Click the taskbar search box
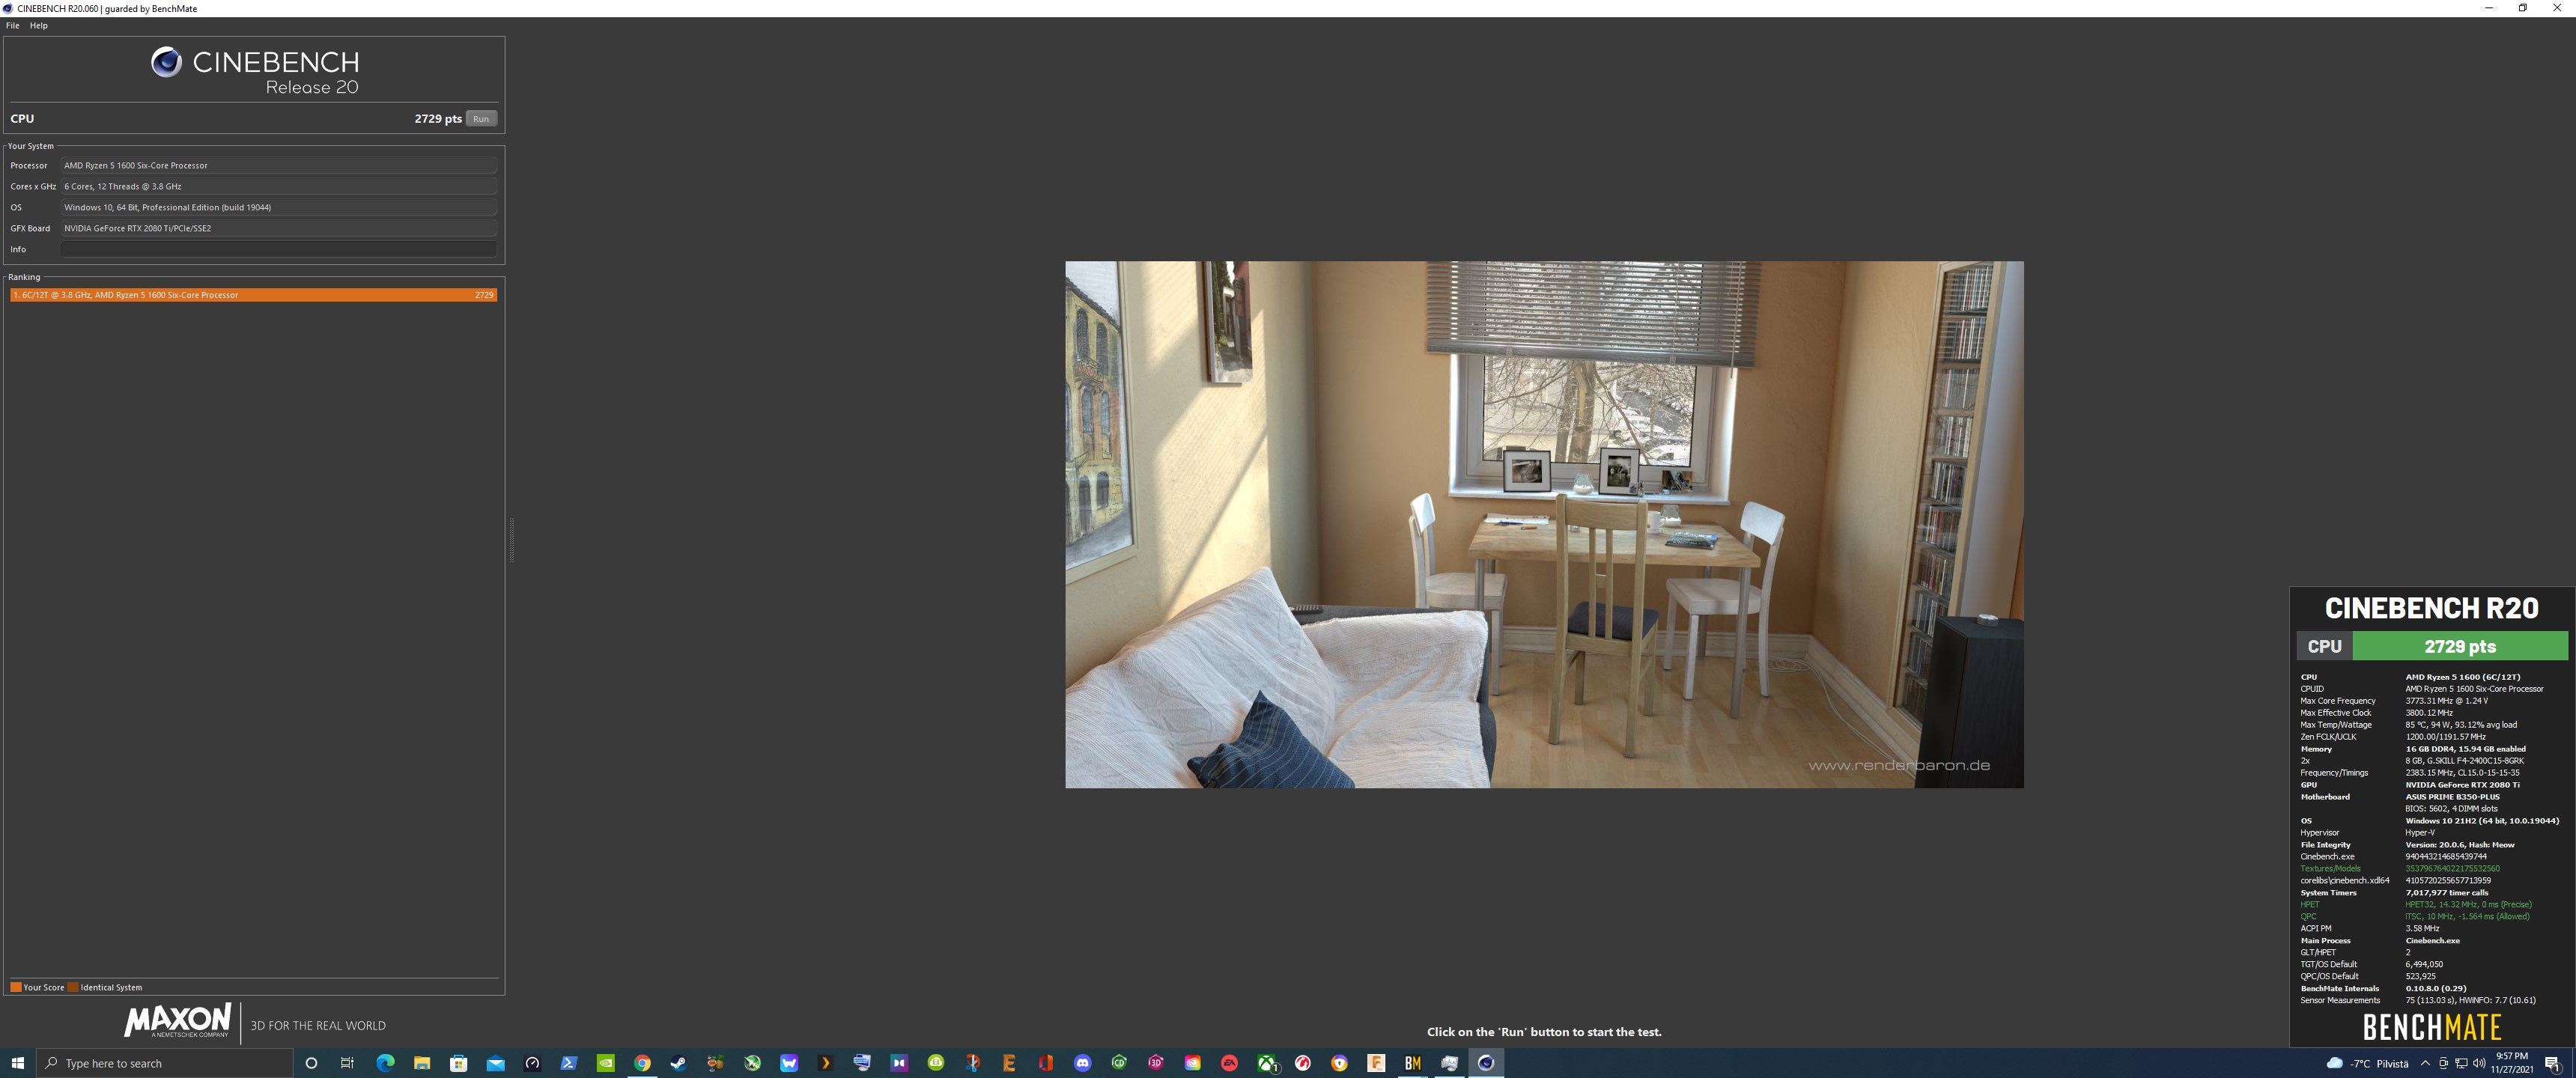 tap(165, 1063)
